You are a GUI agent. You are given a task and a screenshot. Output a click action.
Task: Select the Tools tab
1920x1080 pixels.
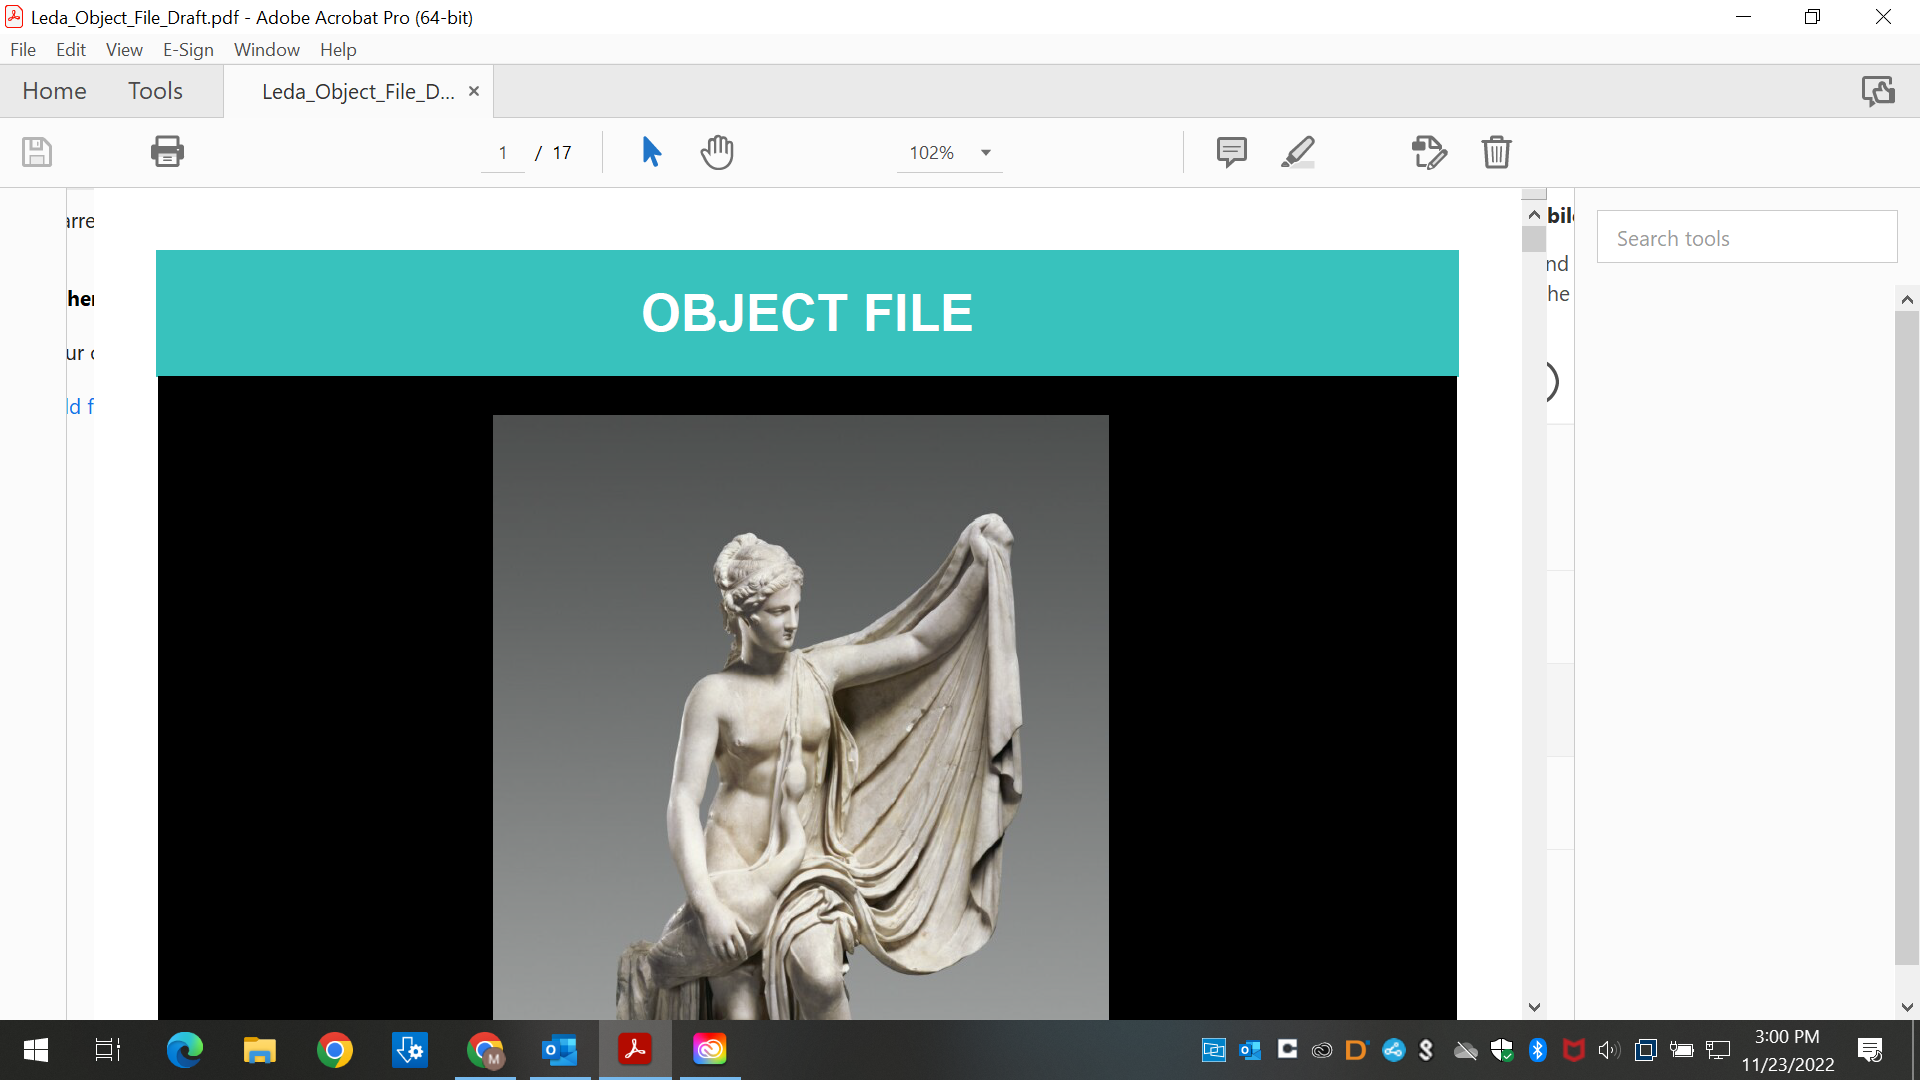(154, 91)
